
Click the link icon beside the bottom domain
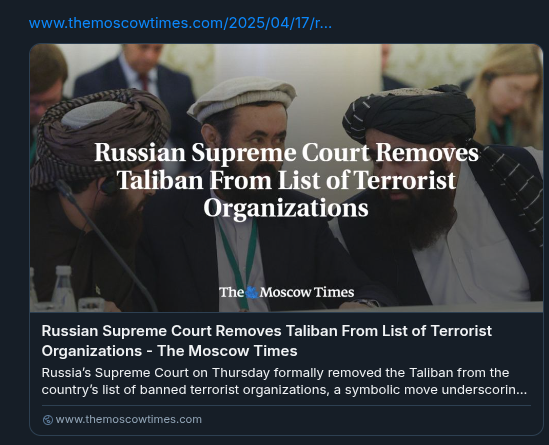(48, 420)
